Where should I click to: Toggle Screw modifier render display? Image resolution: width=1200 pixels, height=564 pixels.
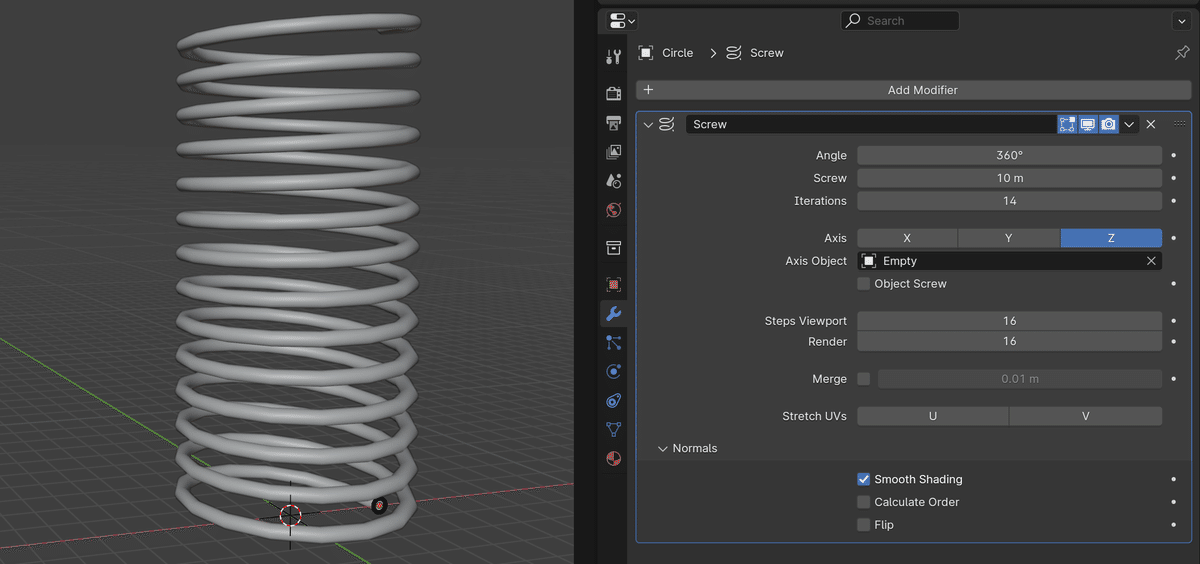[x=1109, y=124]
